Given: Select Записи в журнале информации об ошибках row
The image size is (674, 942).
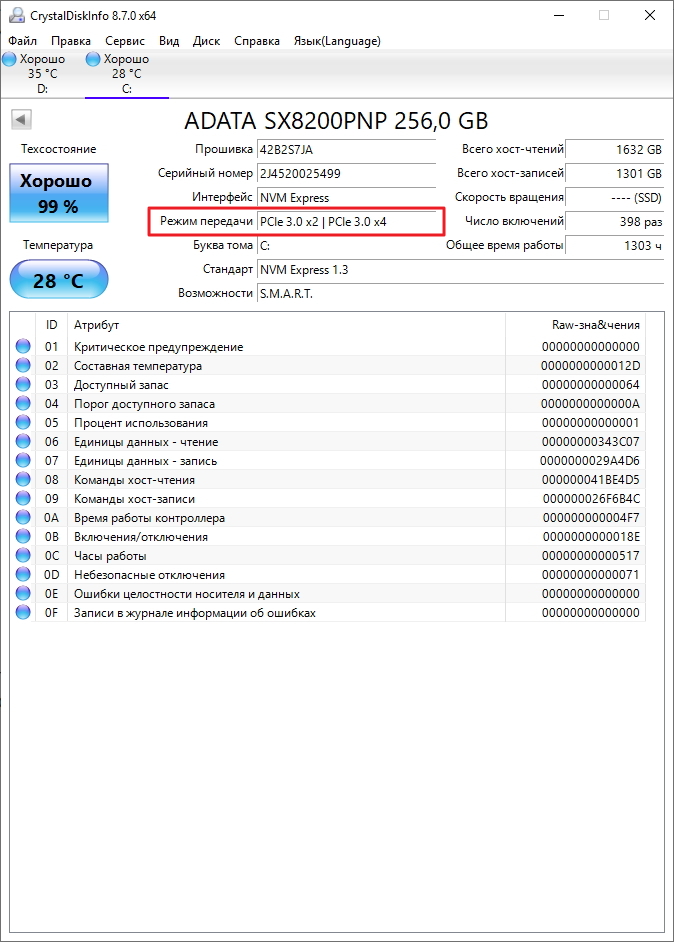Looking at the screenshot, I should [328, 613].
